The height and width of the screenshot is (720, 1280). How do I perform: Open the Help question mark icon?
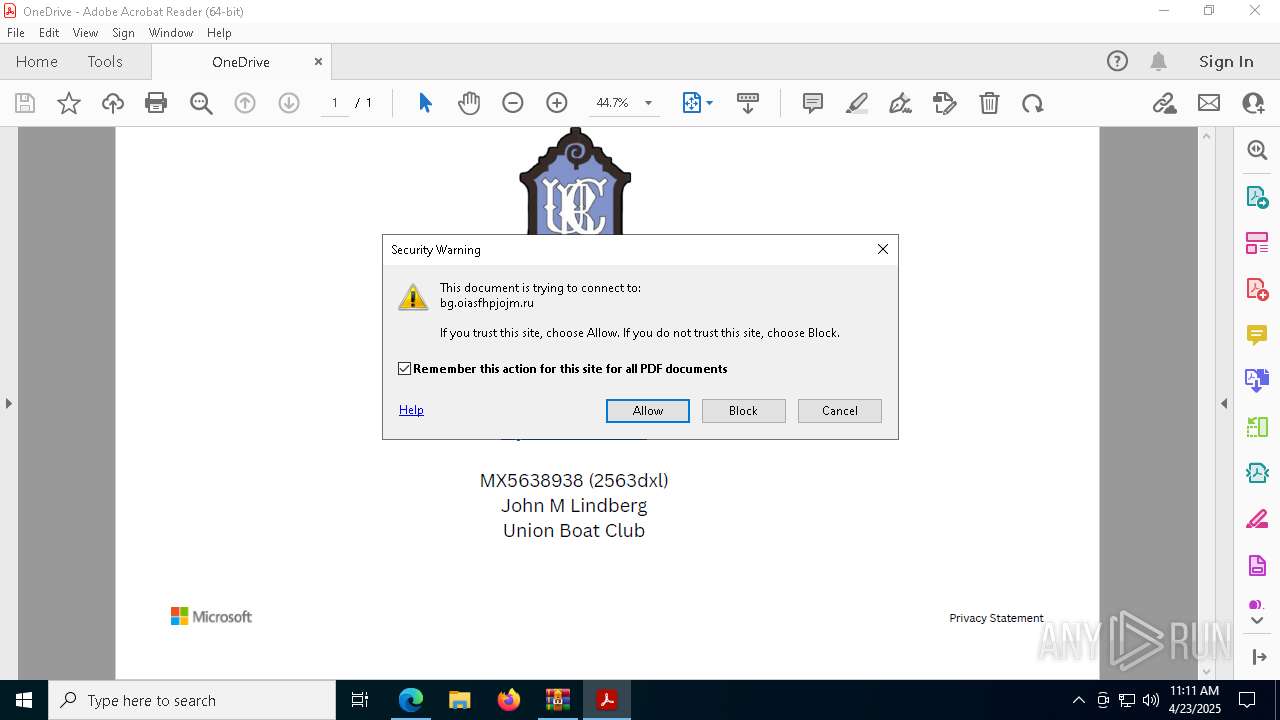1117,61
